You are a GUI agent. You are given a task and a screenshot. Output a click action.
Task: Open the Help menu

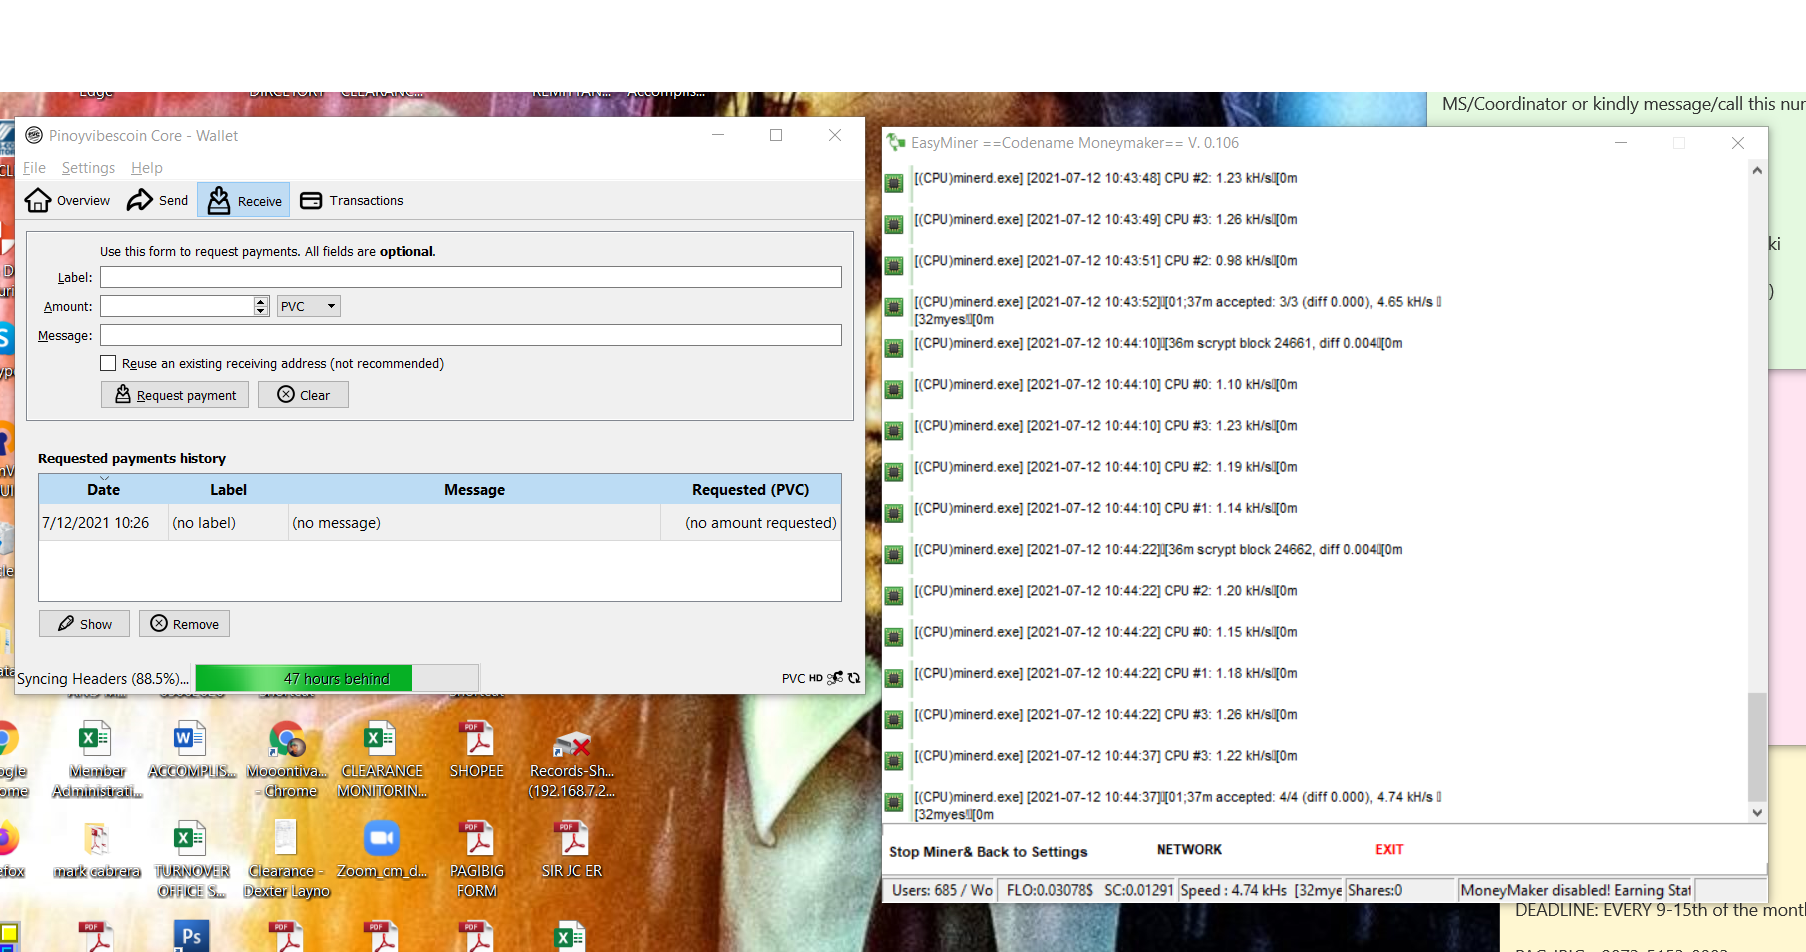coord(146,168)
